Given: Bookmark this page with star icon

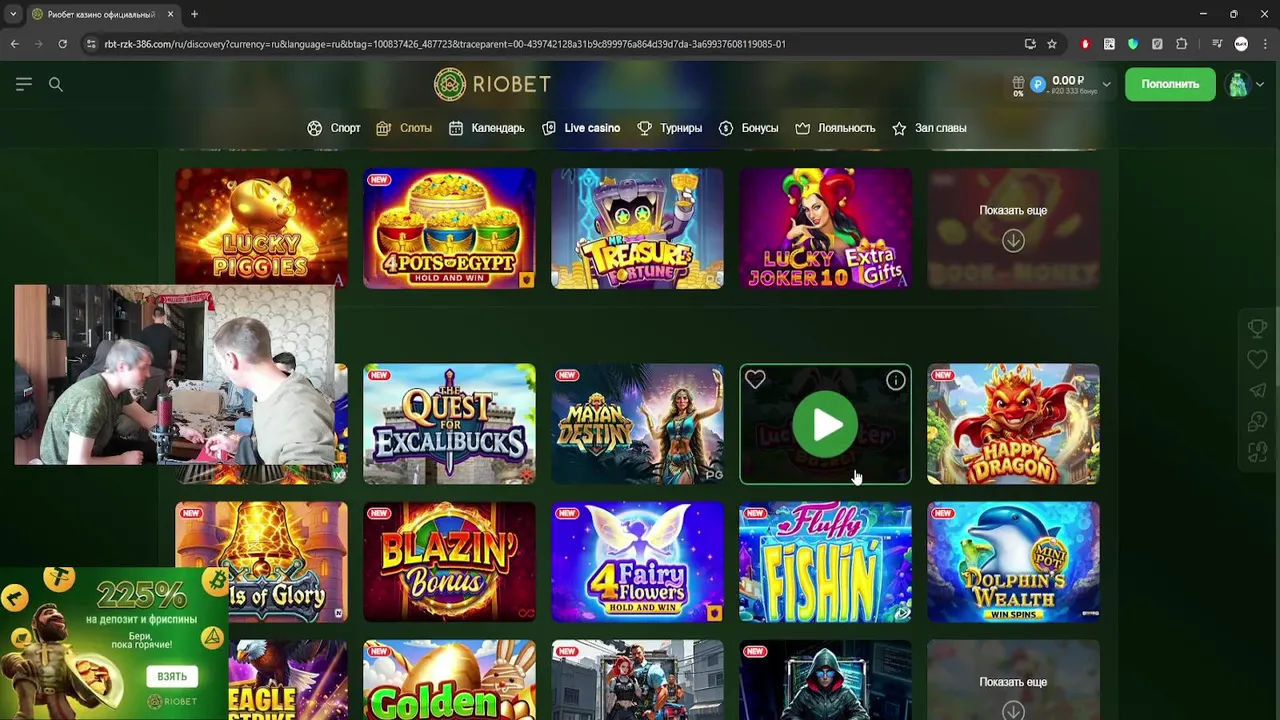Looking at the screenshot, I should 1052,44.
